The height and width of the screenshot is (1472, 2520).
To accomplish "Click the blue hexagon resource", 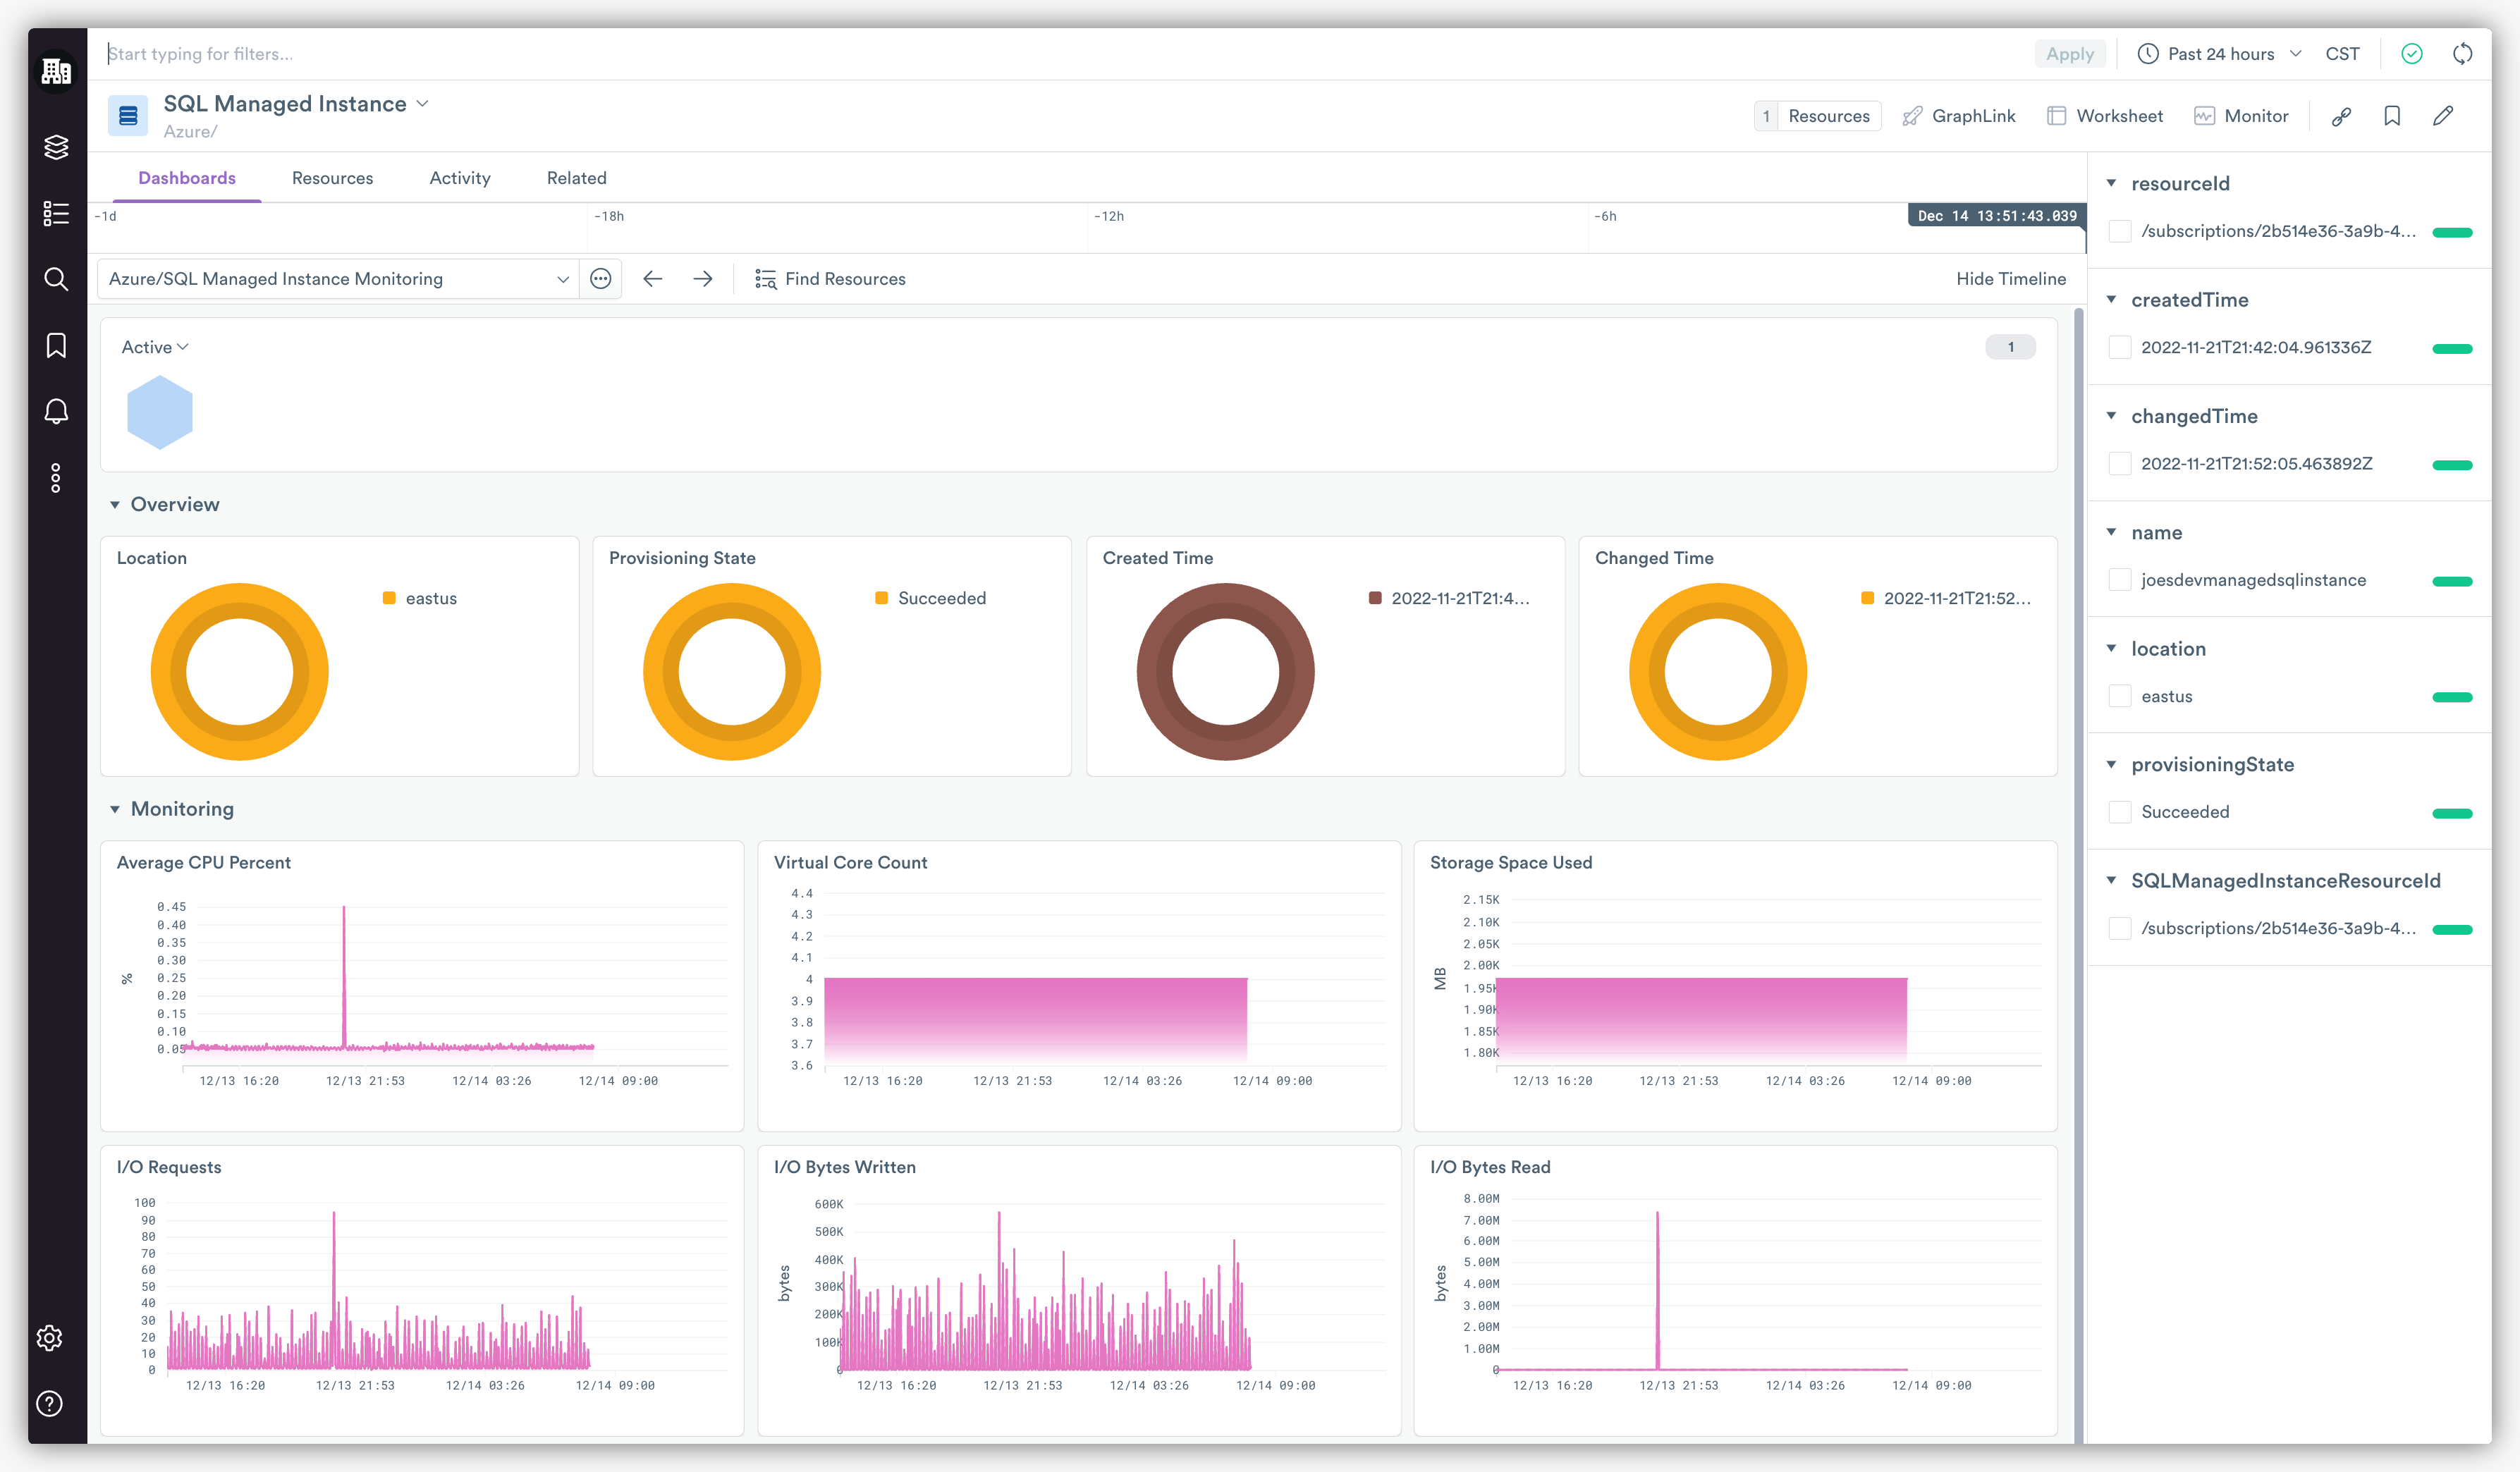I will coord(160,412).
